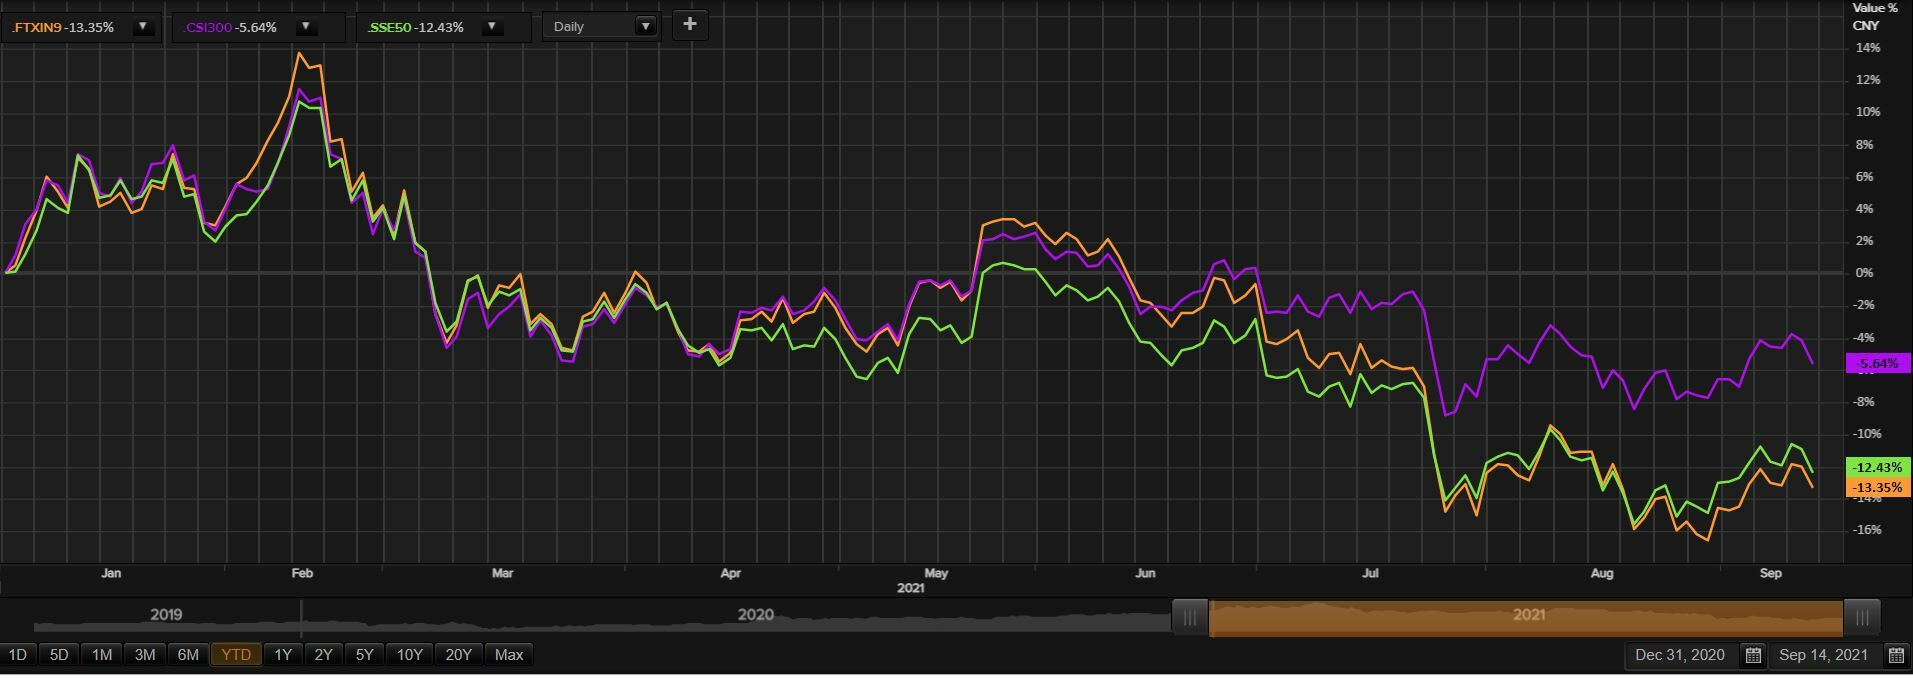Switch to the YTD time range

point(236,655)
